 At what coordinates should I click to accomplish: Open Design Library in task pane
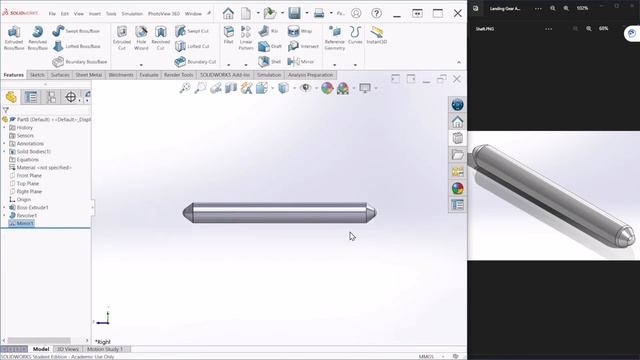click(458, 138)
